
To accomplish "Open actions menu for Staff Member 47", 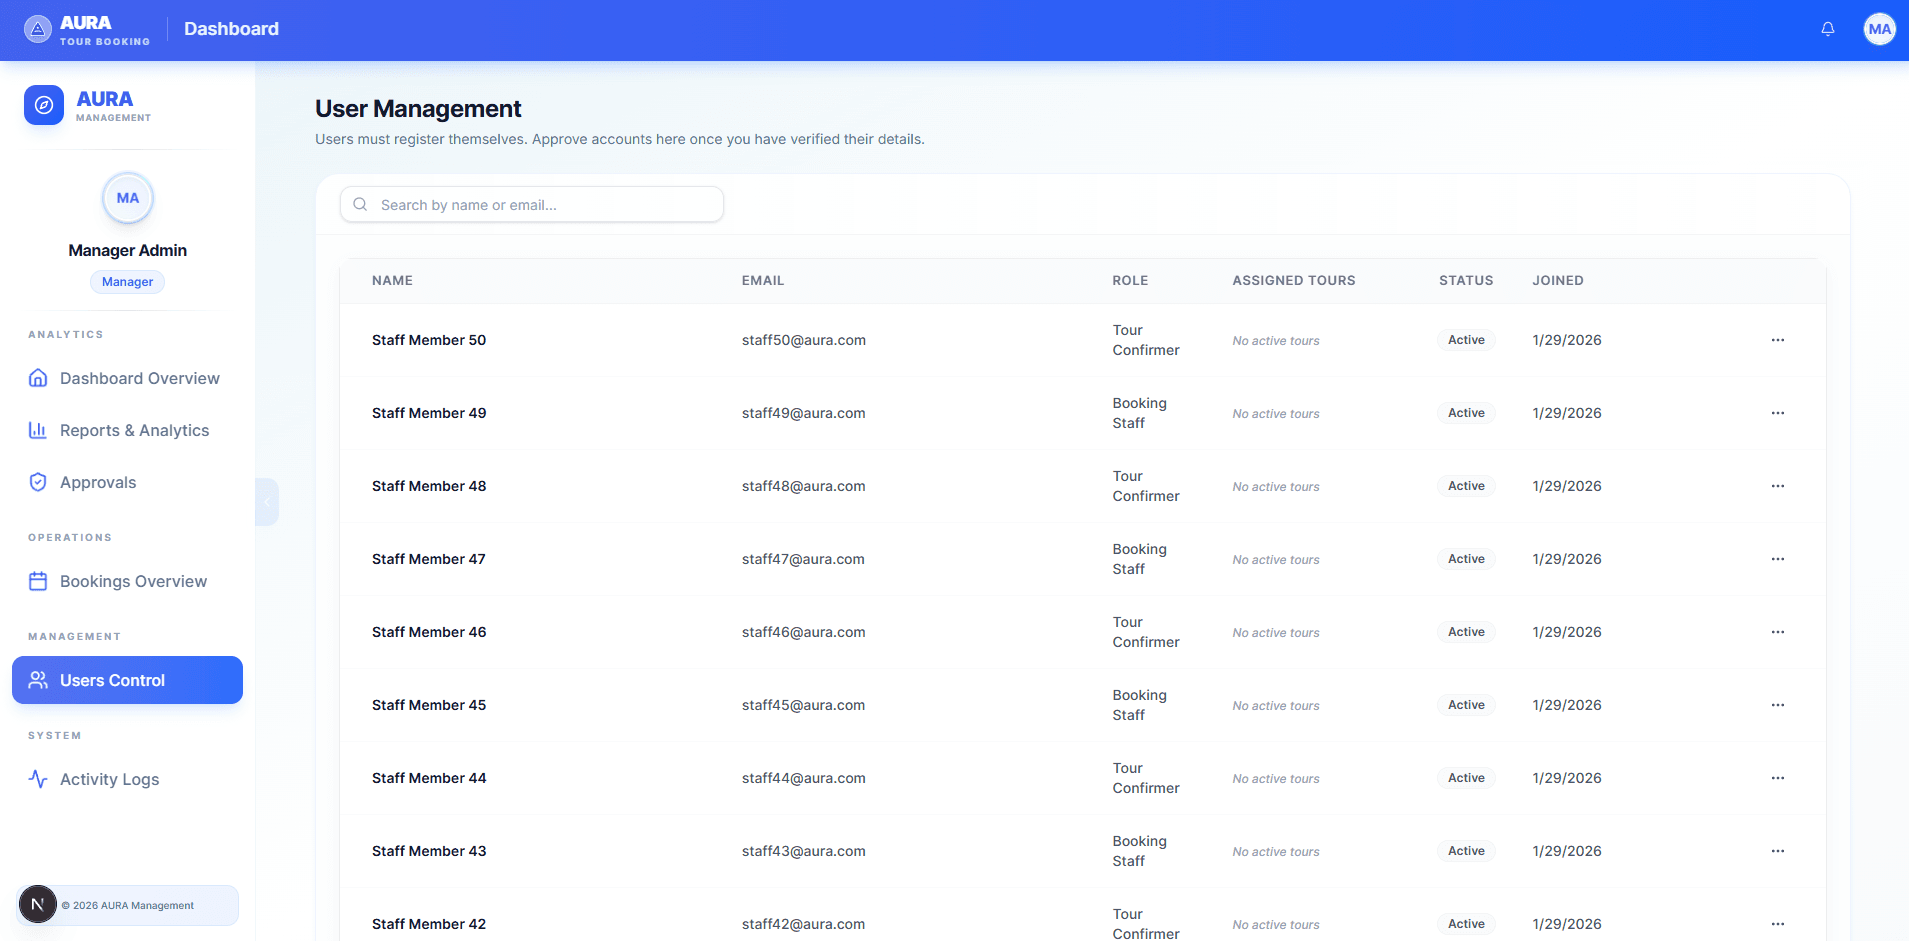I will click(1777, 559).
